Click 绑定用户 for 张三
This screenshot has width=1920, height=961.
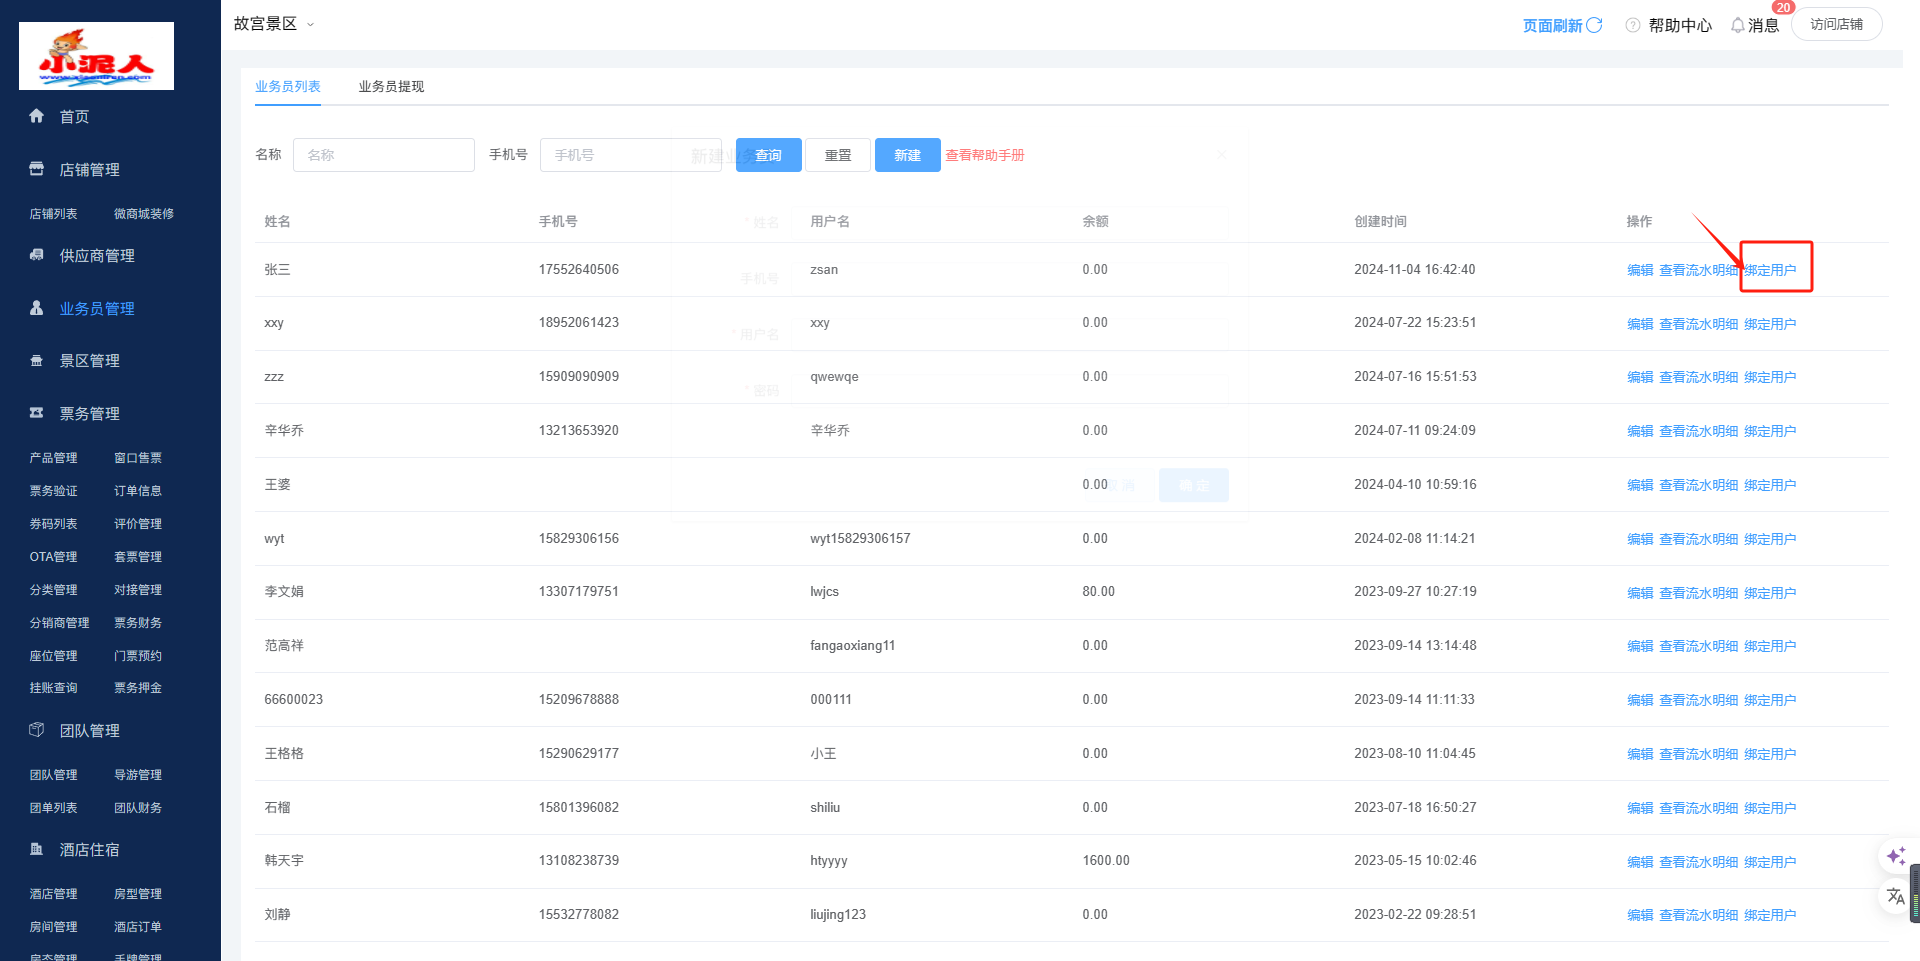tap(1770, 270)
